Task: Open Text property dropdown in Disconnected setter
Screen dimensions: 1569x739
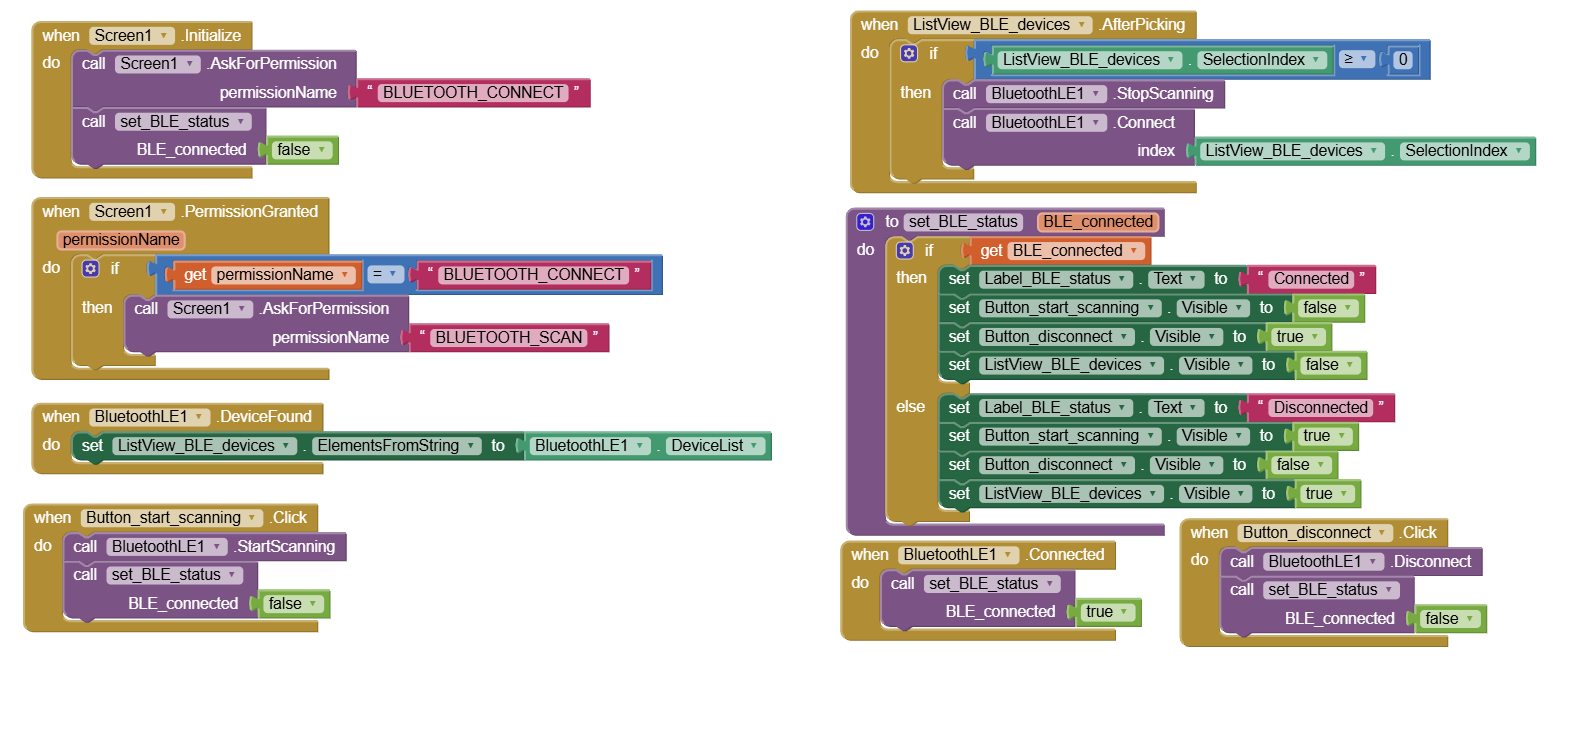Action: [1176, 408]
